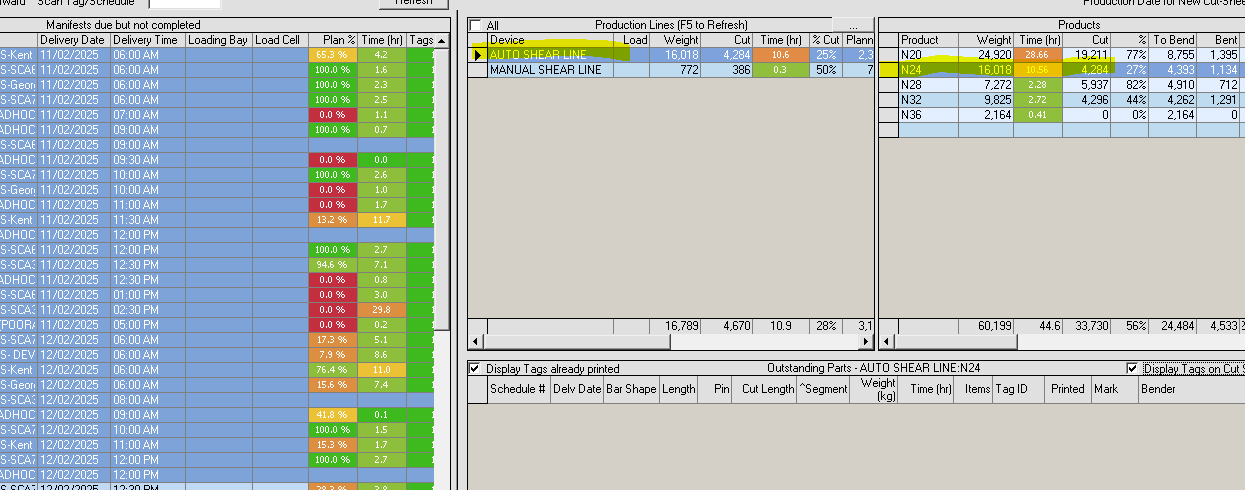This screenshot has height=490, width=1245.
Task: Toggle Display Tags on Cut Sheet checkbox
Action: [x=1134, y=368]
